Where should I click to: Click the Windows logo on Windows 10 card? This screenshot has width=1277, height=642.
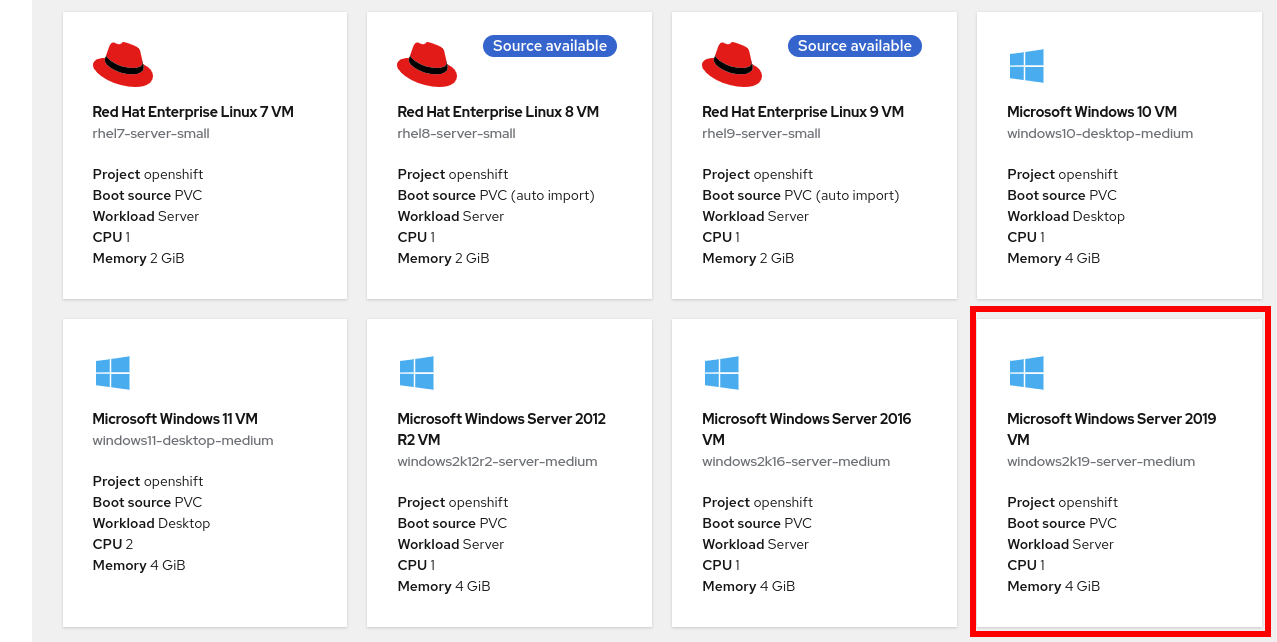tap(1026, 66)
